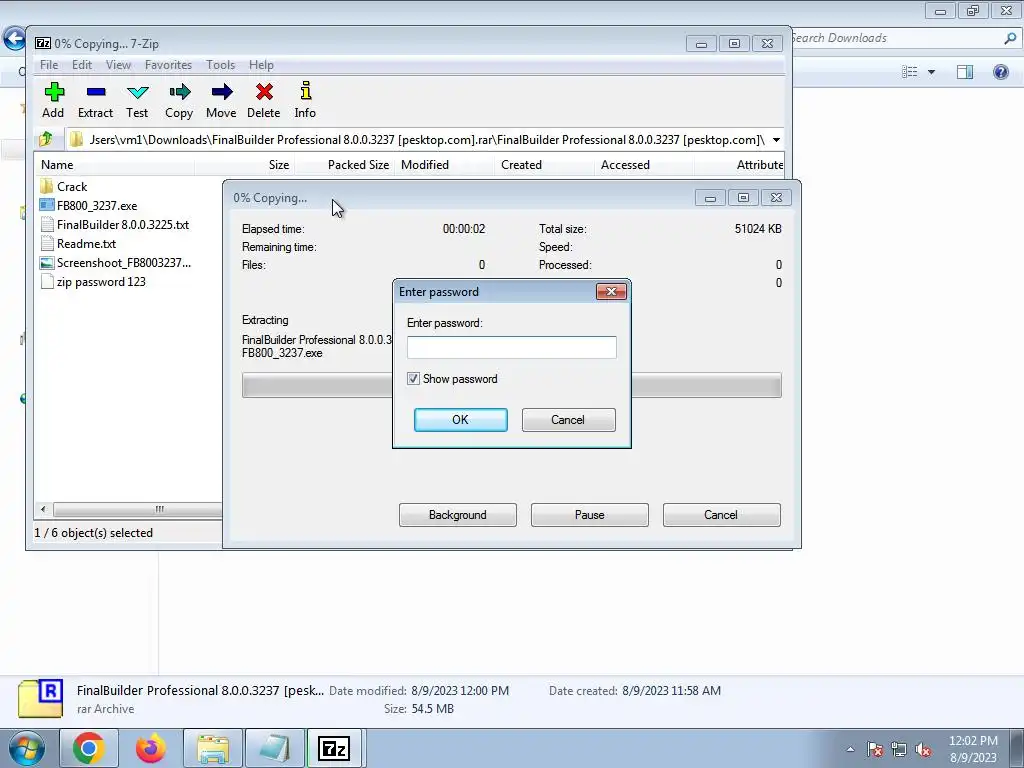Open Chrome from the taskbar
The image size is (1024, 768).
[x=89, y=748]
